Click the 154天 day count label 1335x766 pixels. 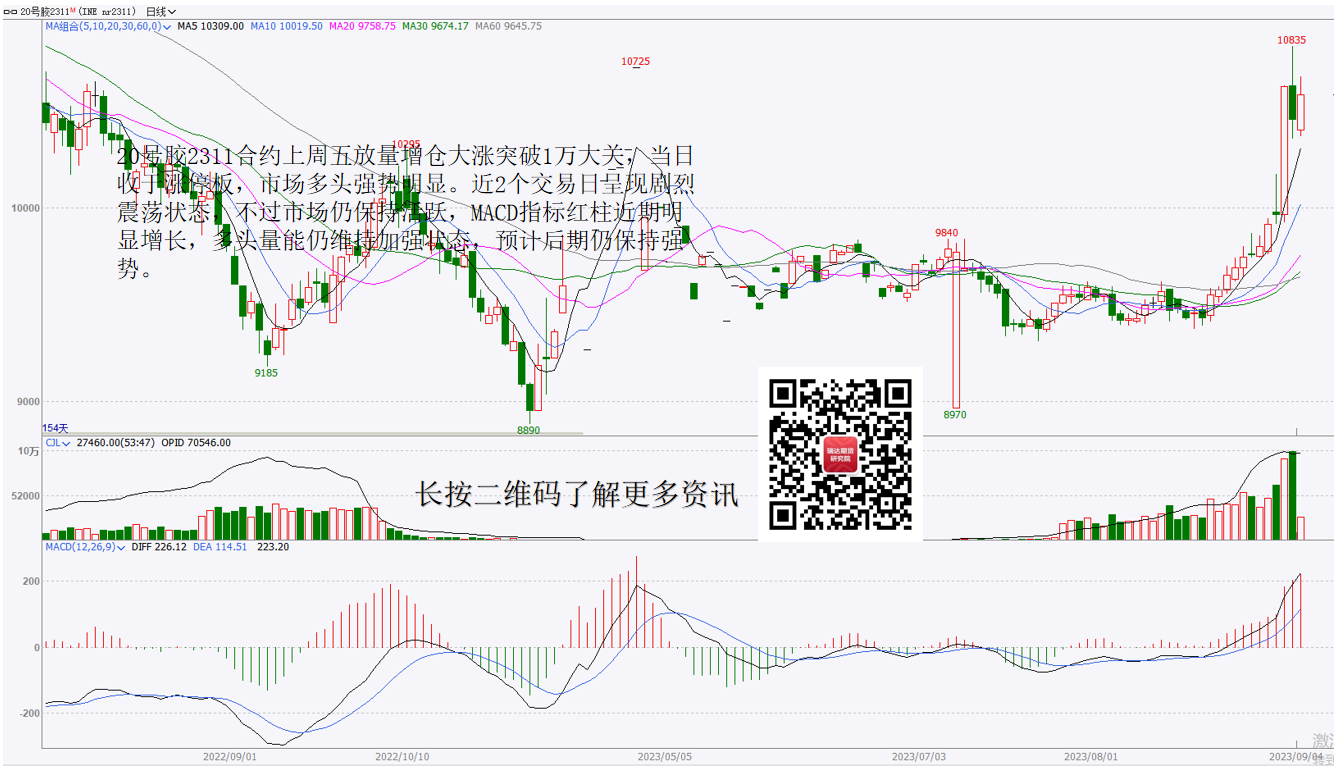56,427
